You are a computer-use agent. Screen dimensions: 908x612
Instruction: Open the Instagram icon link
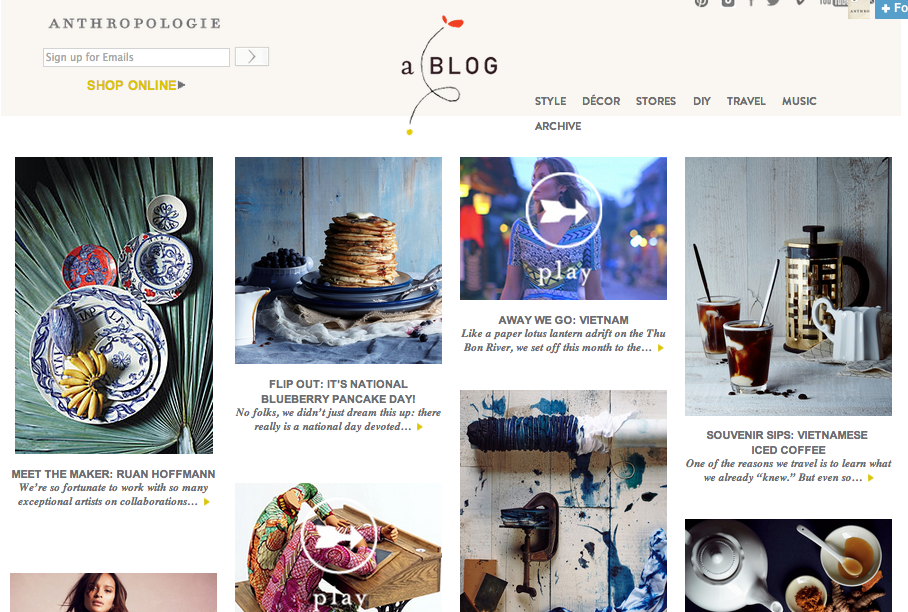coord(728,2)
